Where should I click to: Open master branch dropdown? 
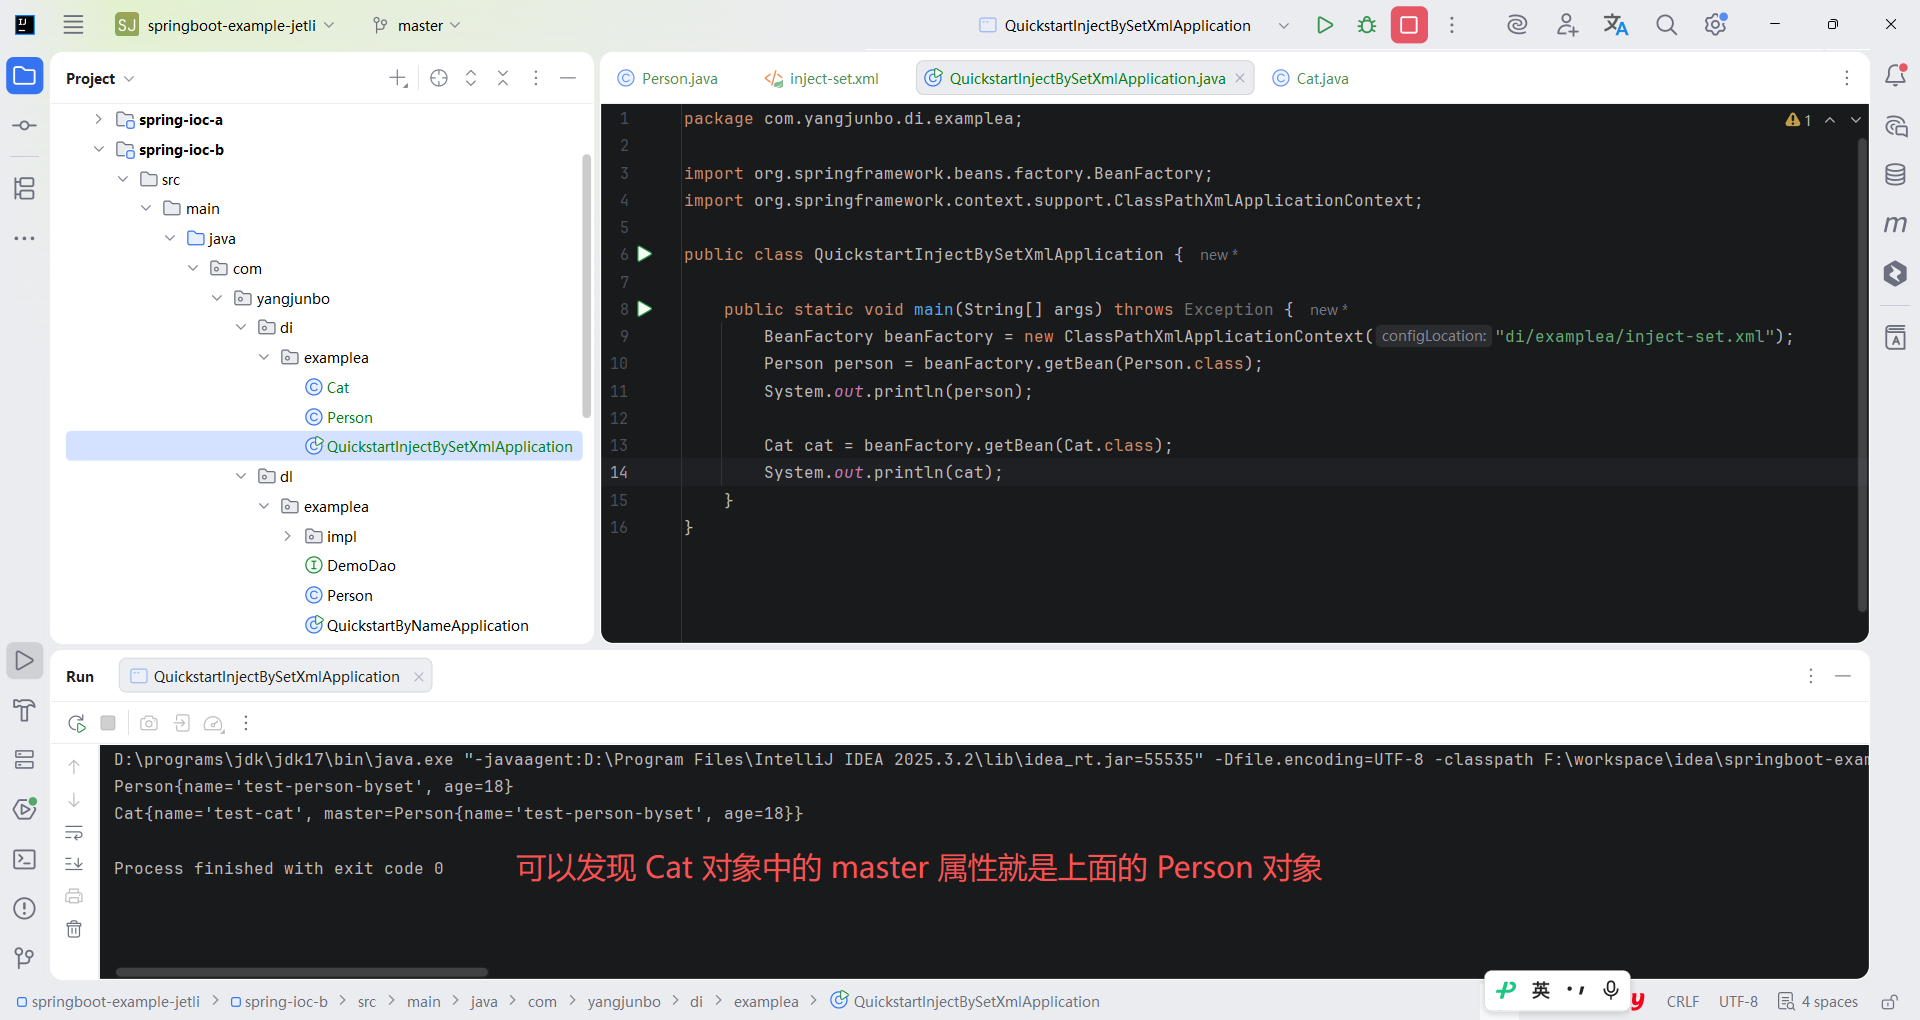point(416,25)
